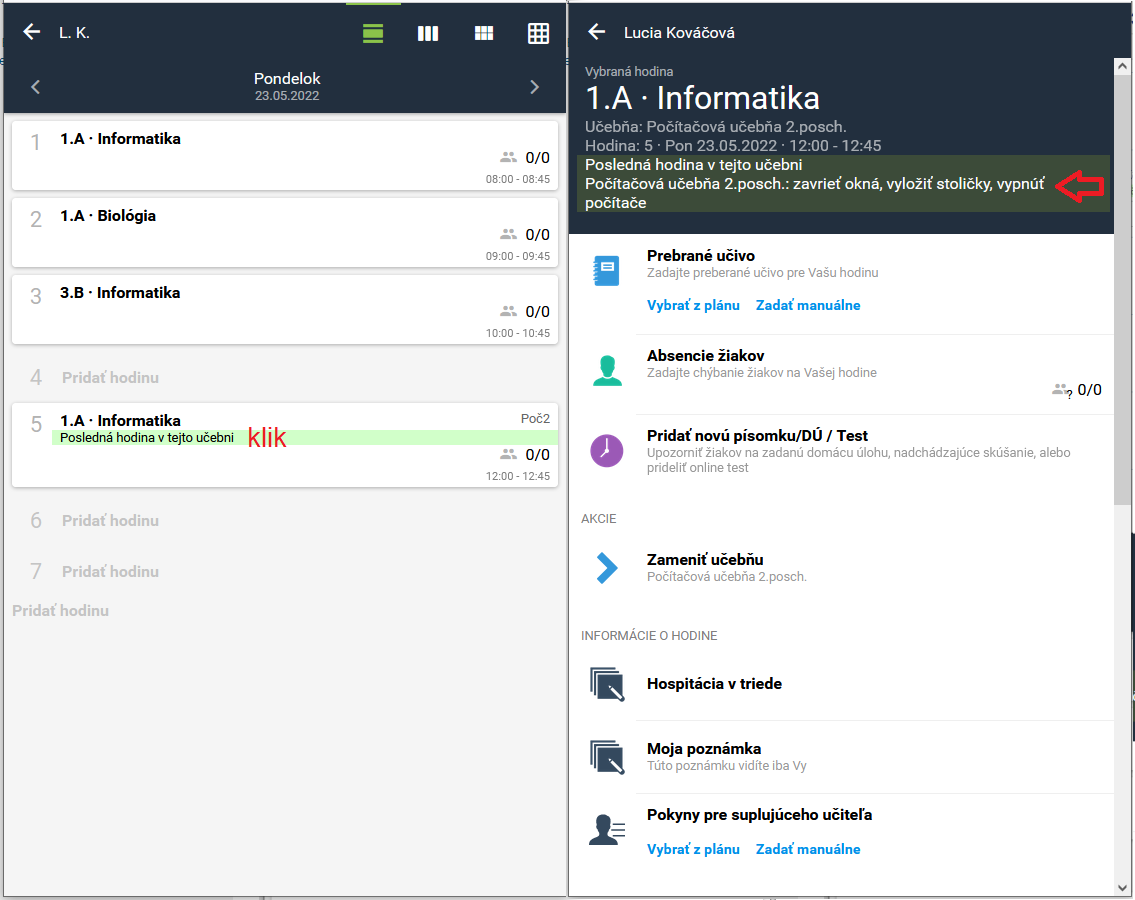Viewport: 1135px width, 900px height.
Task: Click Vybrať z plánu under Prebrané učivo
Action: [x=693, y=305]
